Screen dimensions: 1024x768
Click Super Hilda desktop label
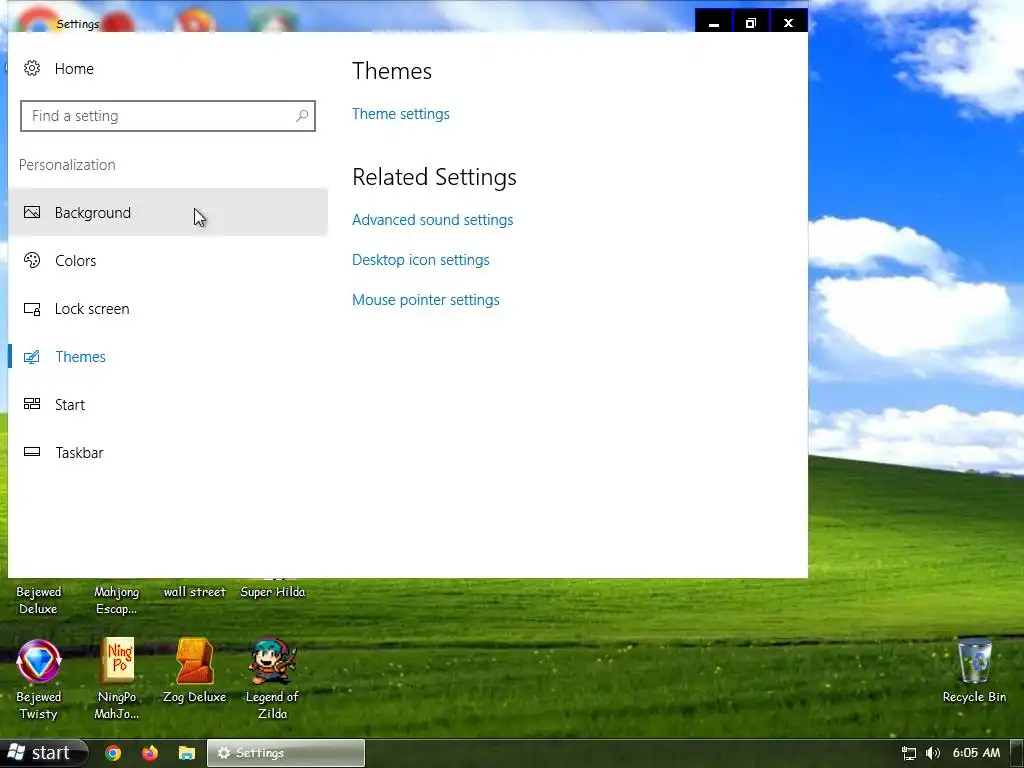[x=272, y=592]
